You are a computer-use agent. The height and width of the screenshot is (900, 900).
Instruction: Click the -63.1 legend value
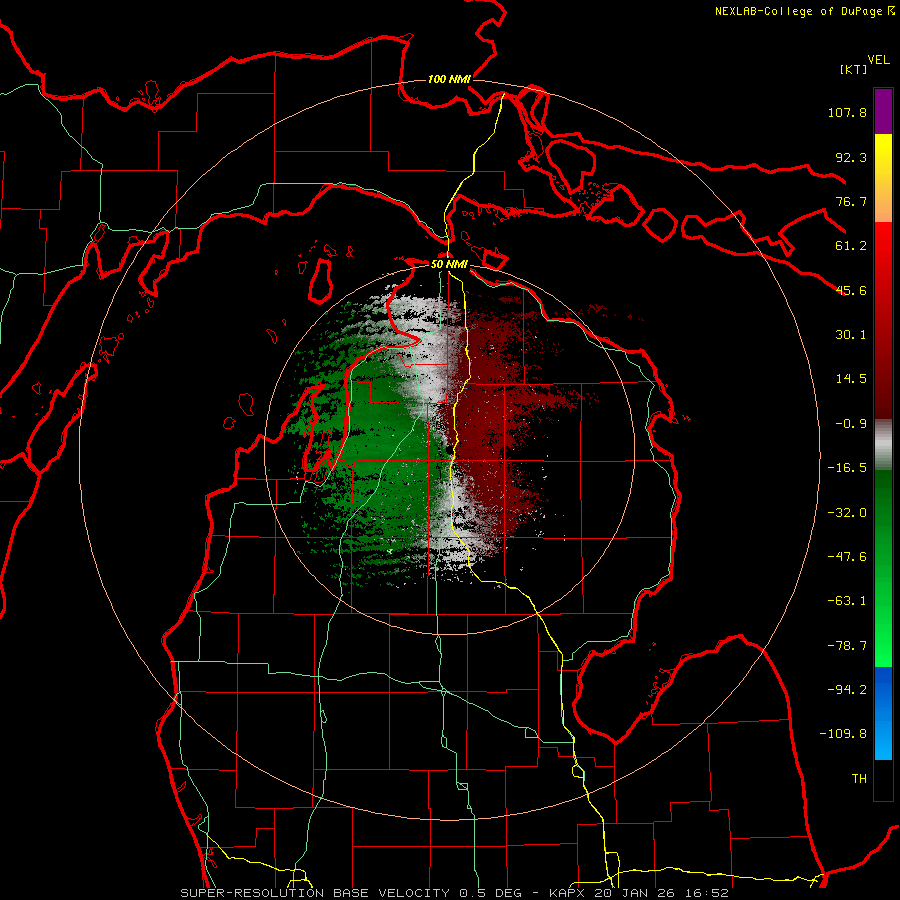pos(847,601)
